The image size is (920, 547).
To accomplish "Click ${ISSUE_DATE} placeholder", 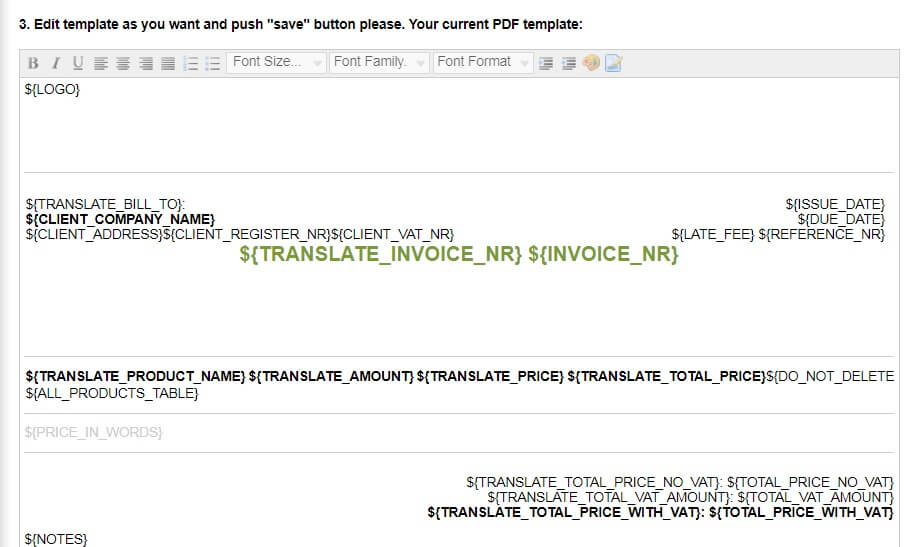I will pos(835,204).
